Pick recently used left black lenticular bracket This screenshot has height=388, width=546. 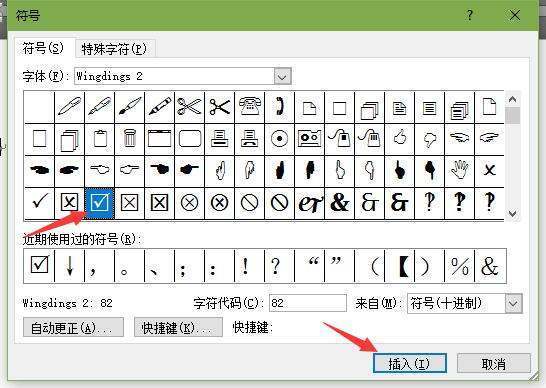[400, 265]
